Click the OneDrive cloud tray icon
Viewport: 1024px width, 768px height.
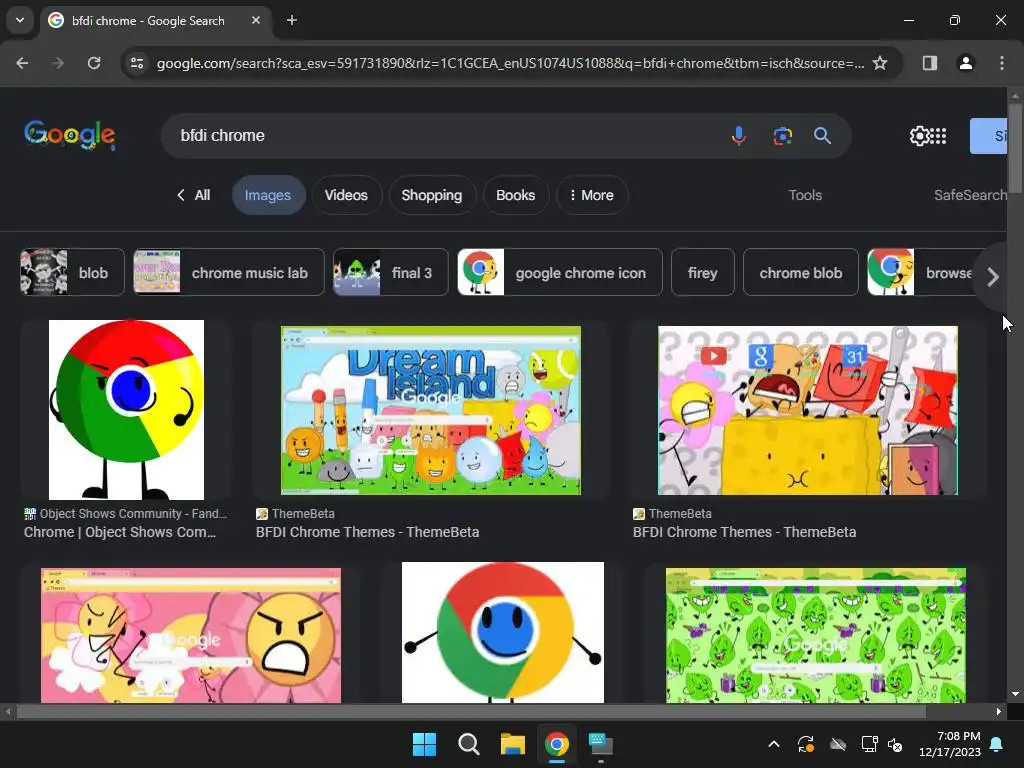838,744
